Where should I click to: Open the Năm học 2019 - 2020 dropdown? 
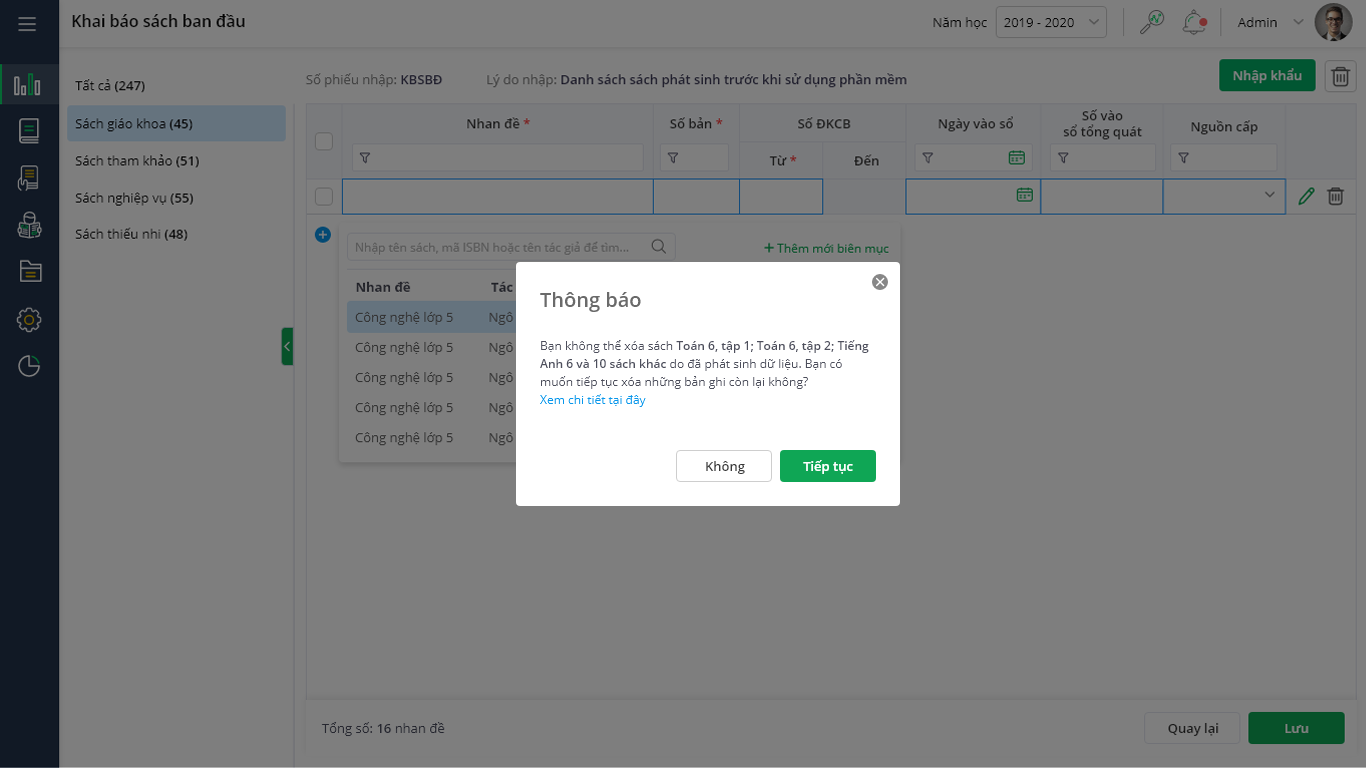pos(1050,23)
